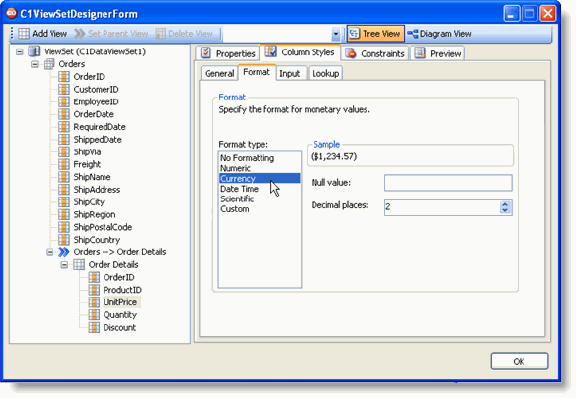Collapse the Order Details node
This screenshot has width=576, height=398.
coord(64,265)
